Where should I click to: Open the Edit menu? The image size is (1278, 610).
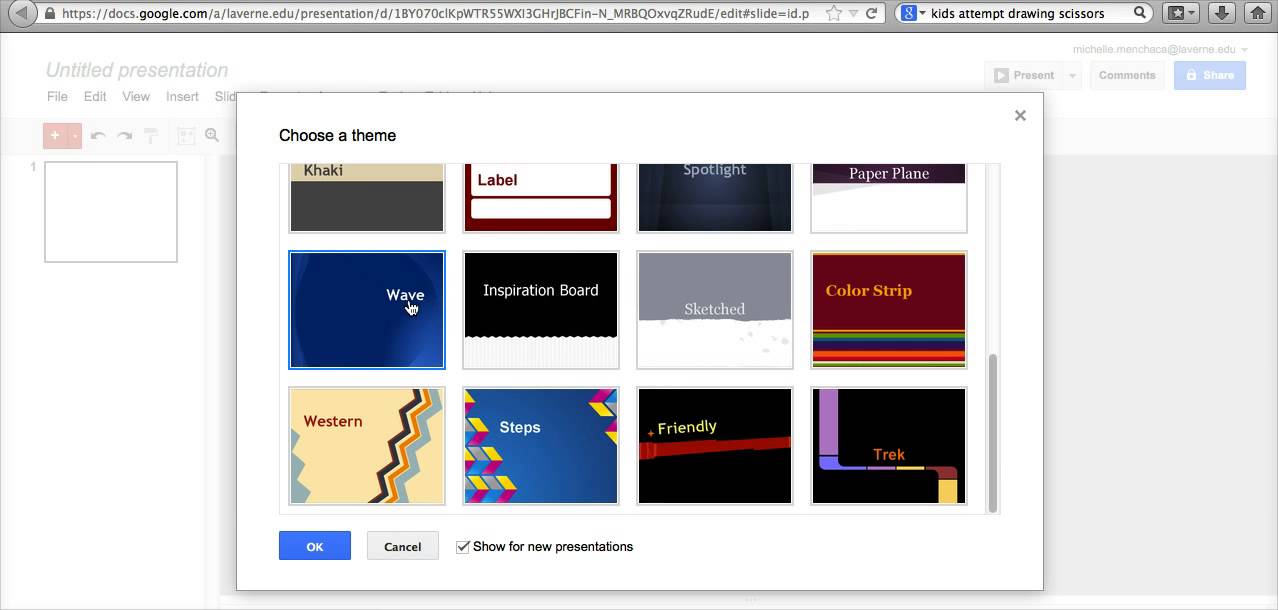(95, 96)
